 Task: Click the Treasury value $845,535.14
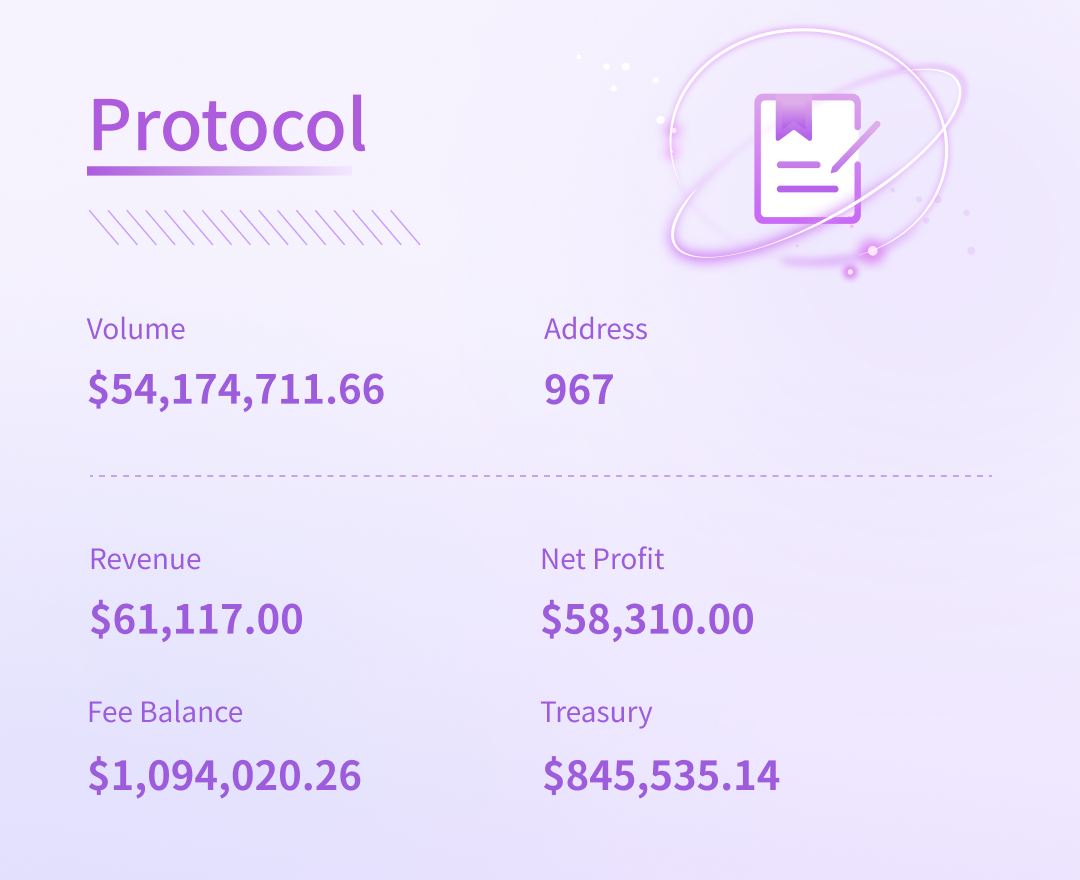click(661, 775)
